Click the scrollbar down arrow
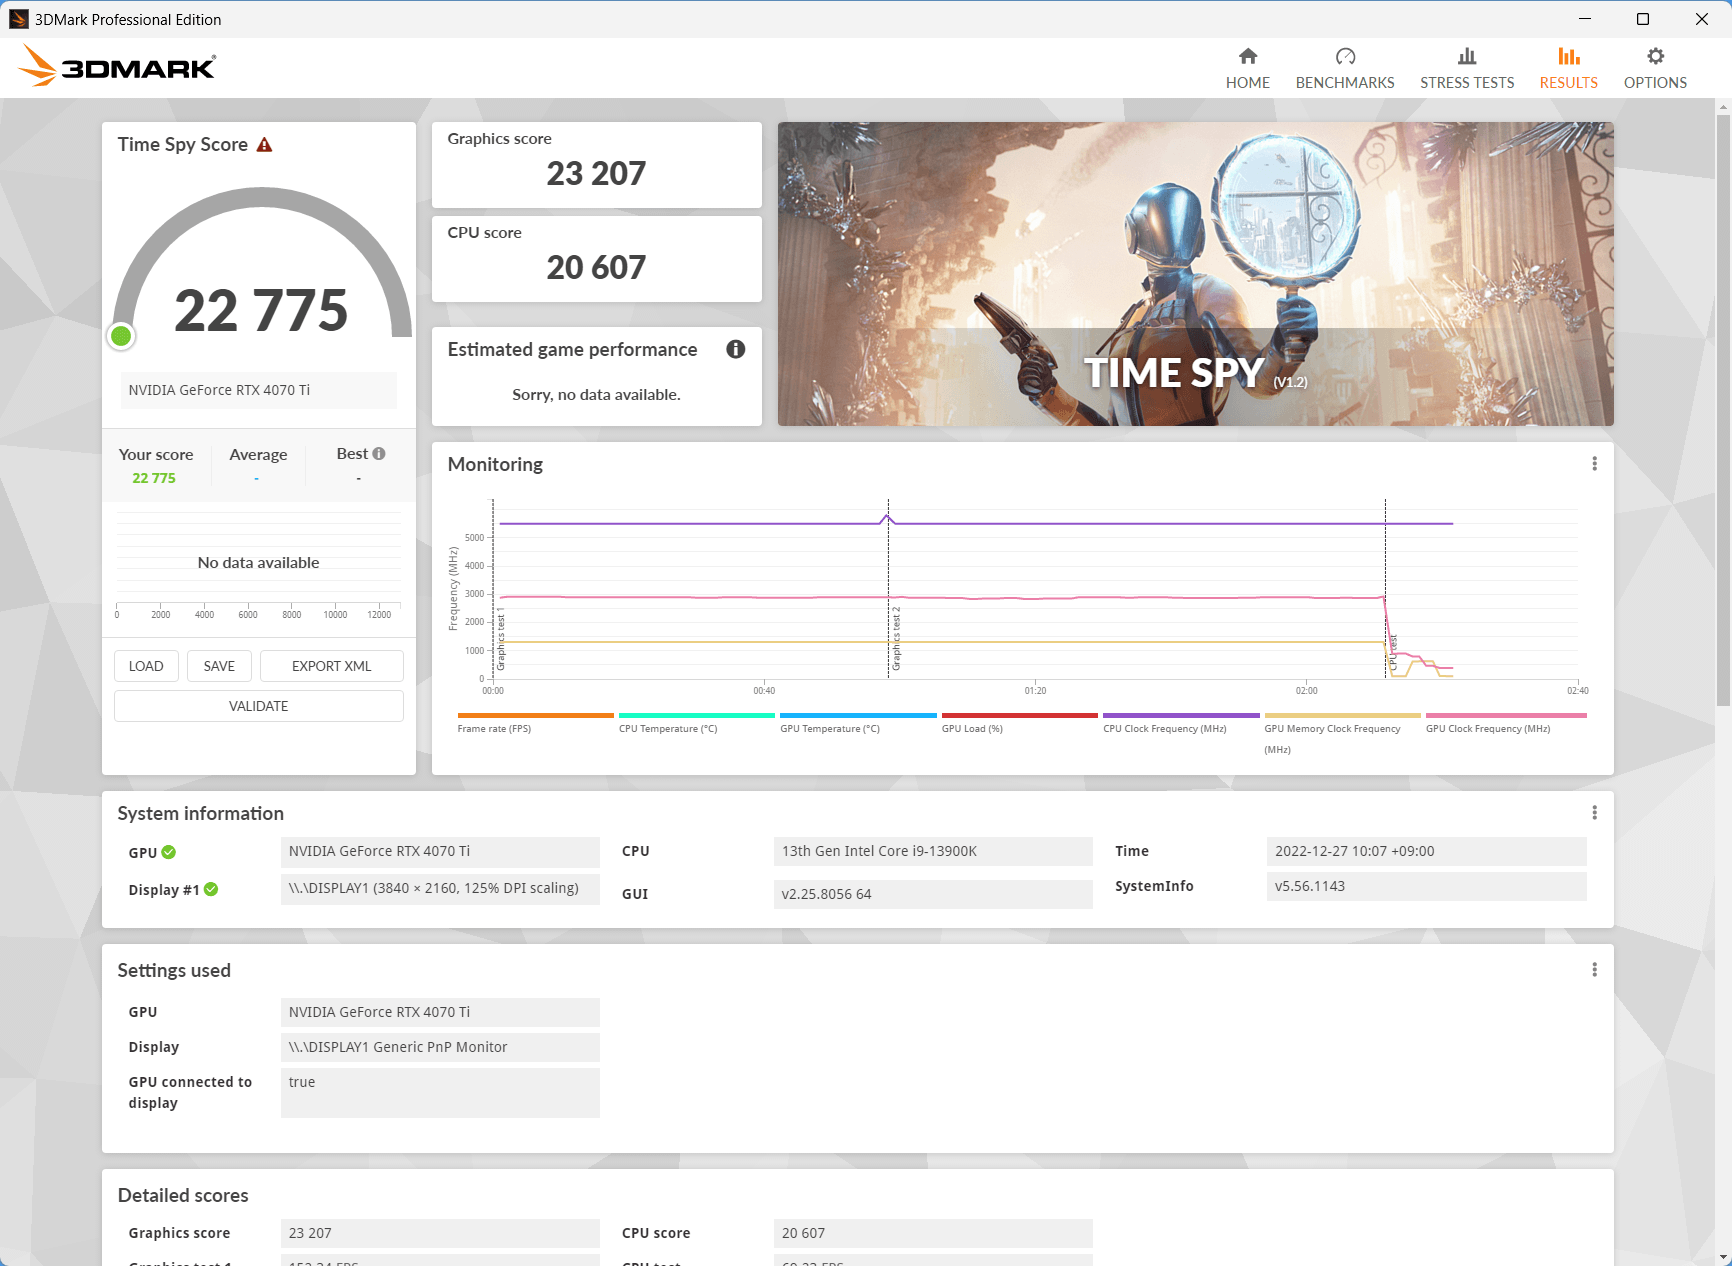This screenshot has width=1732, height=1266. 1723,1258
